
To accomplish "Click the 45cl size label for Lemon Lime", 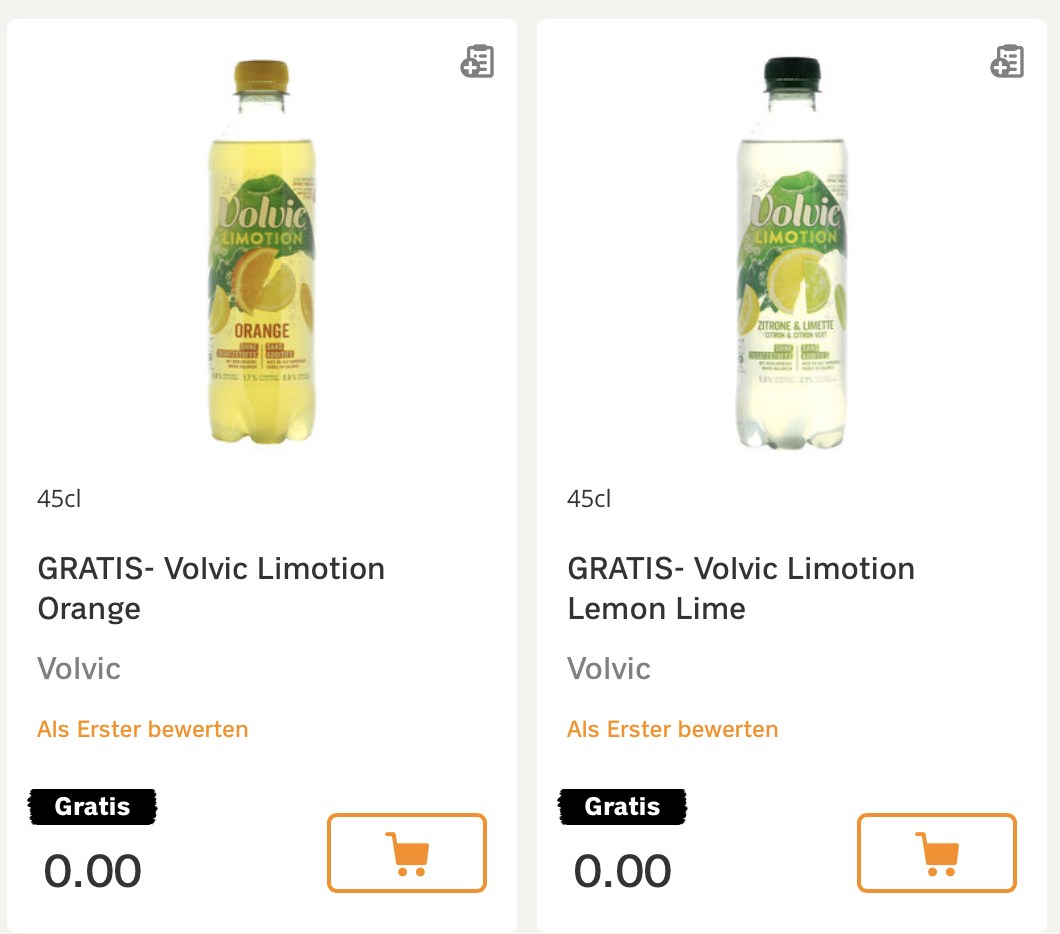I will click(x=589, y=498).
